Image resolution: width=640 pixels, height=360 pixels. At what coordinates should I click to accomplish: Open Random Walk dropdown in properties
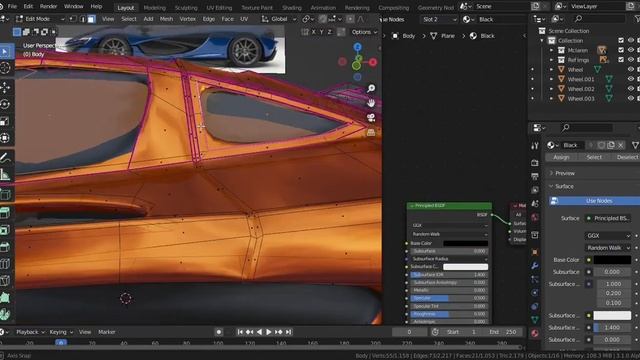pos(609,248)
